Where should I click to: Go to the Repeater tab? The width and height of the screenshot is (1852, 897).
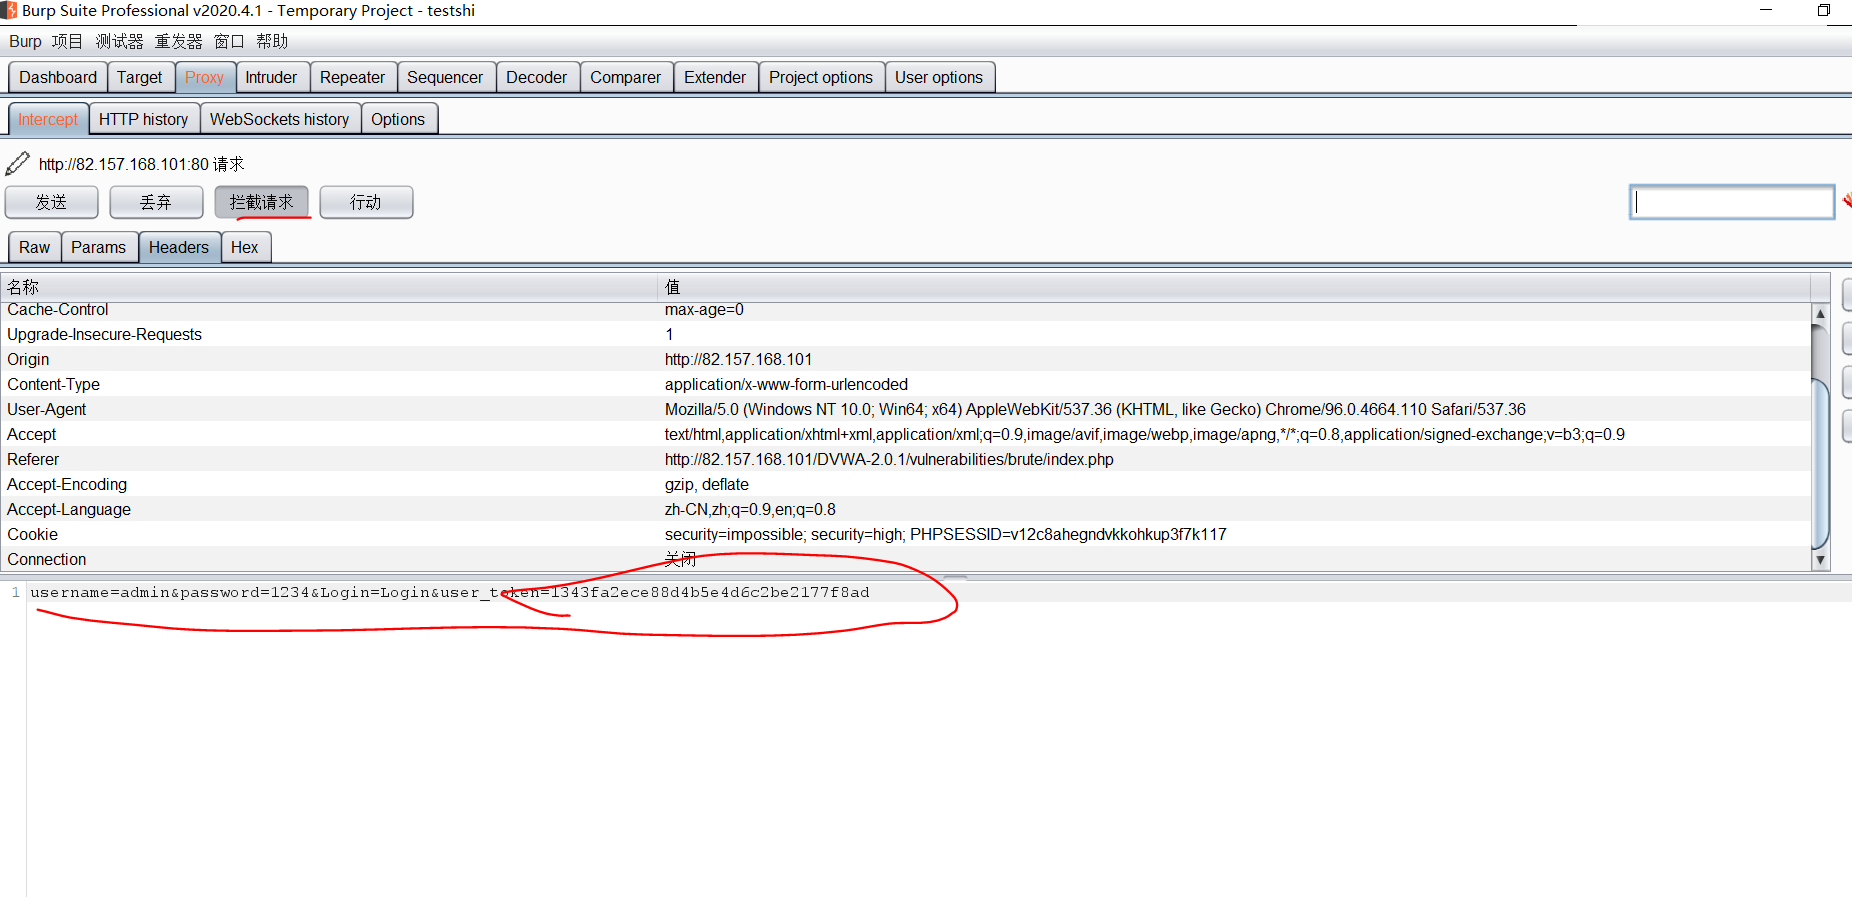click(352, 77)
